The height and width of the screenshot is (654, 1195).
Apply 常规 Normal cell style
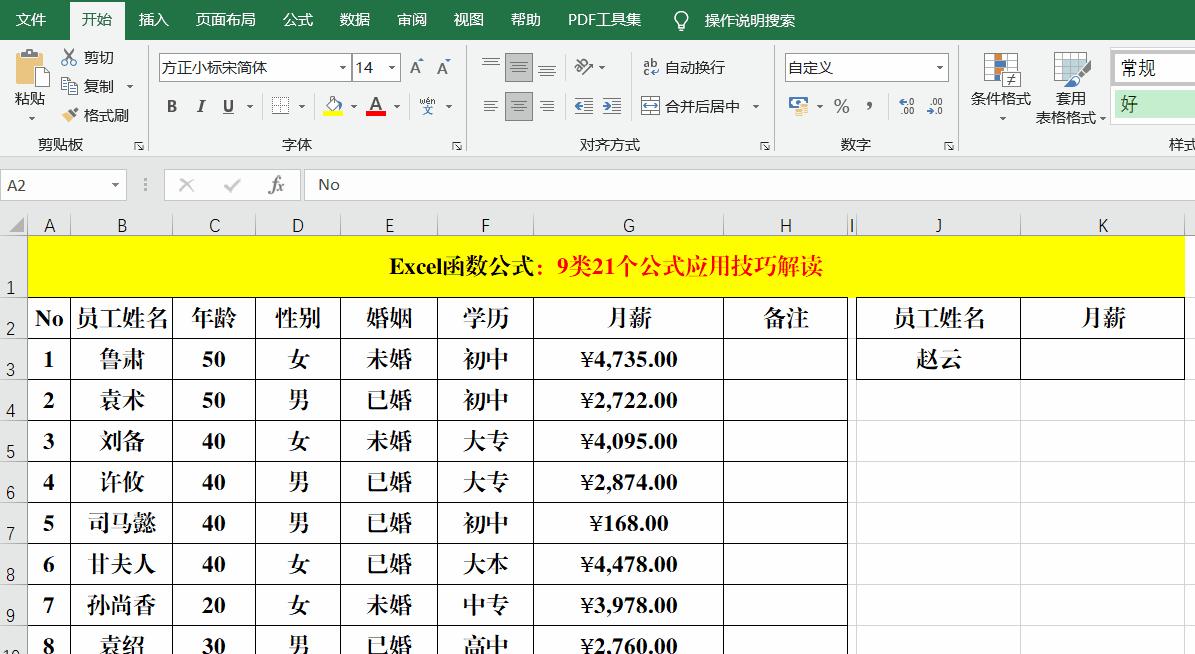pyautogui.click(x=1153, y=68)
